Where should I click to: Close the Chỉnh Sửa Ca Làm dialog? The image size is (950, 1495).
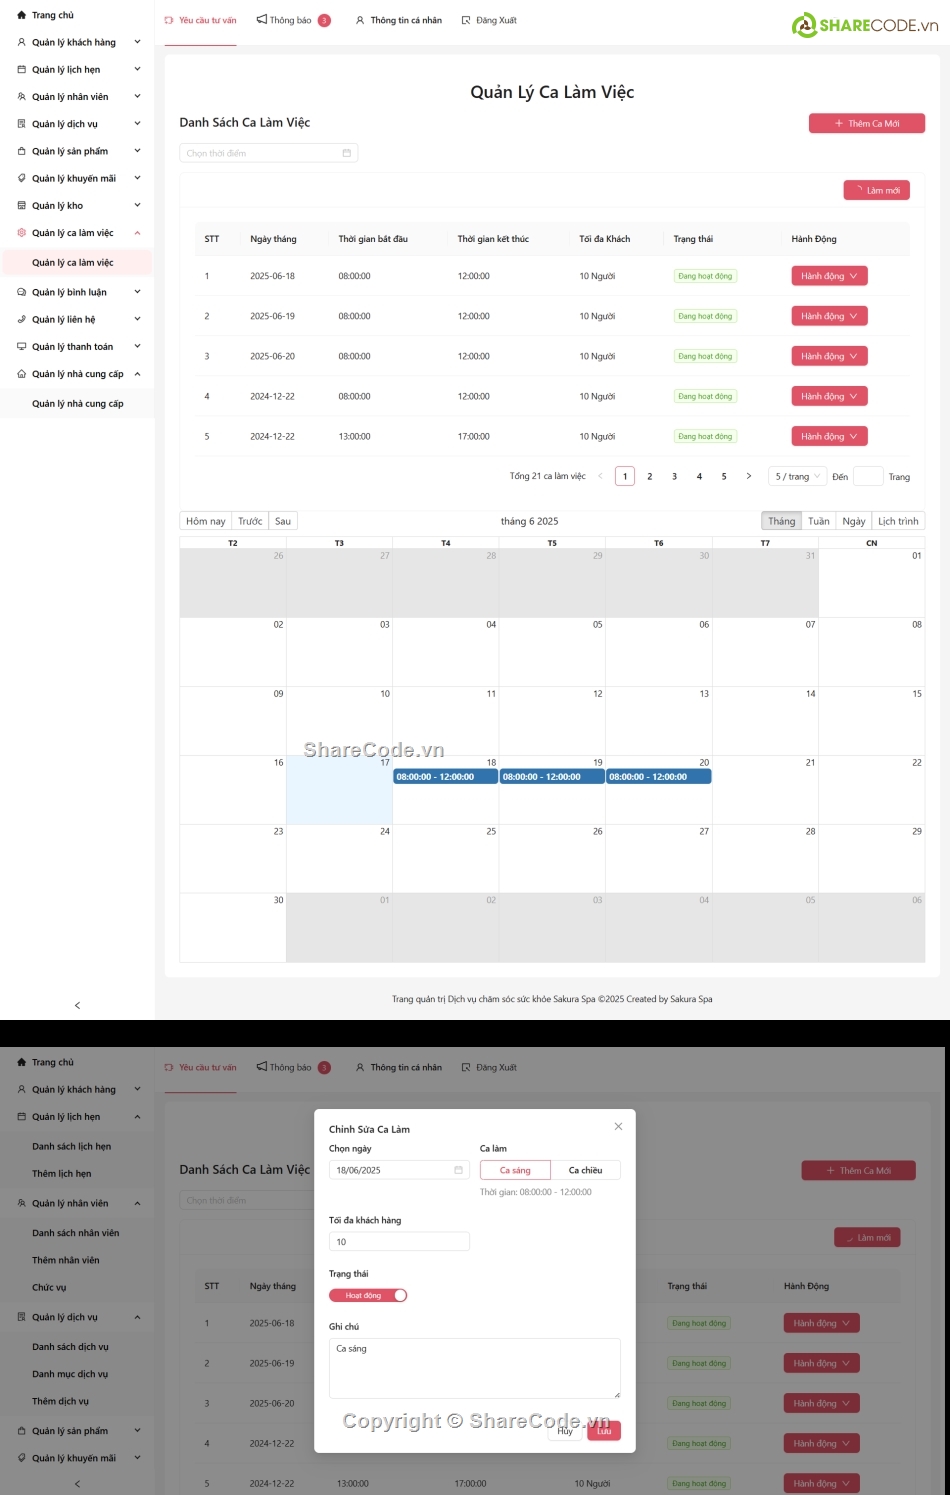[618, 1126]
